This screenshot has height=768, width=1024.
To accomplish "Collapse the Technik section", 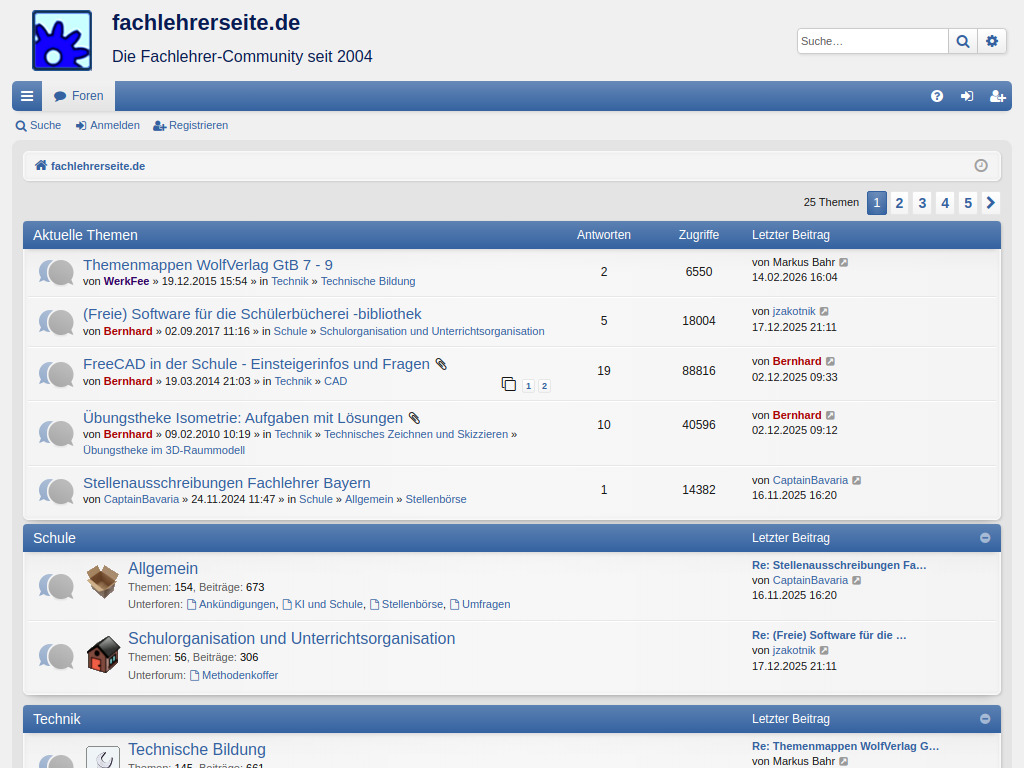I will click(985, 718).
